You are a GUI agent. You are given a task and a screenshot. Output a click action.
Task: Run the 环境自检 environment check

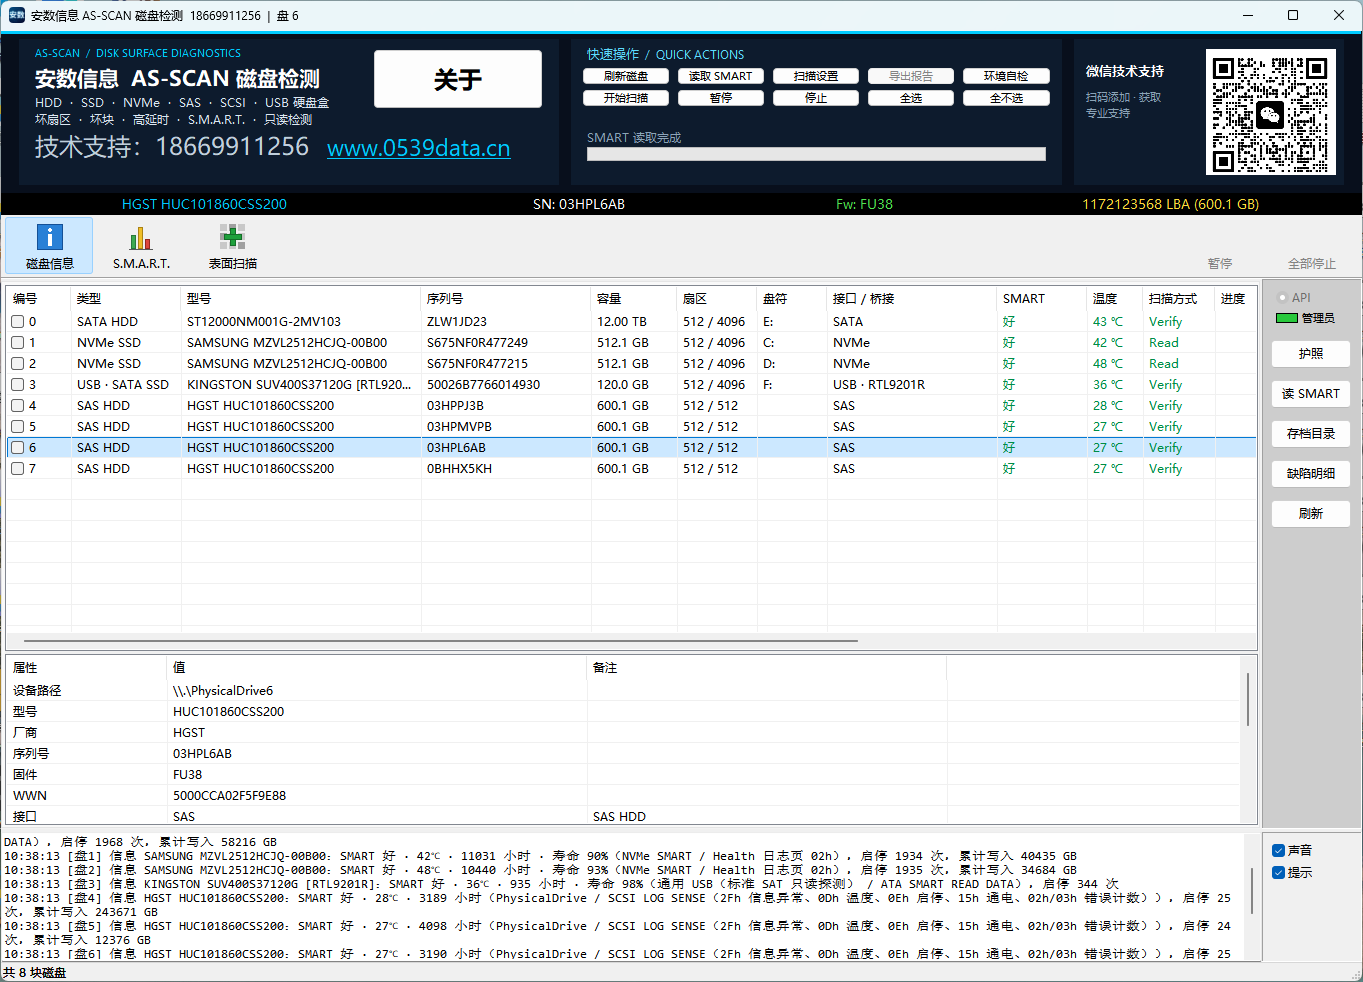(x=1006, y=76)
